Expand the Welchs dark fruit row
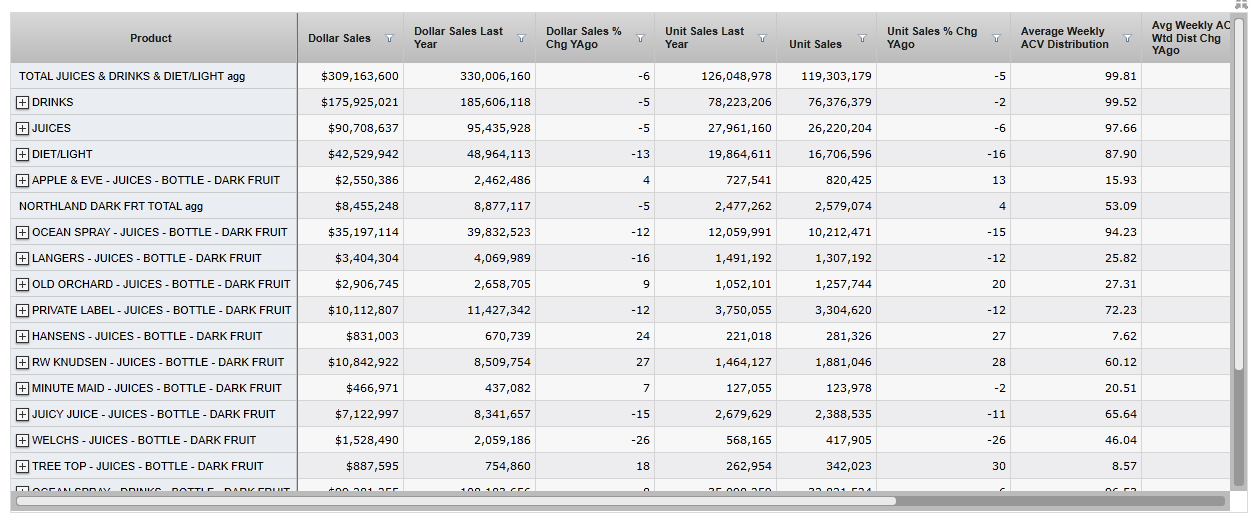The image size is (1257, 520). point(23,440)
